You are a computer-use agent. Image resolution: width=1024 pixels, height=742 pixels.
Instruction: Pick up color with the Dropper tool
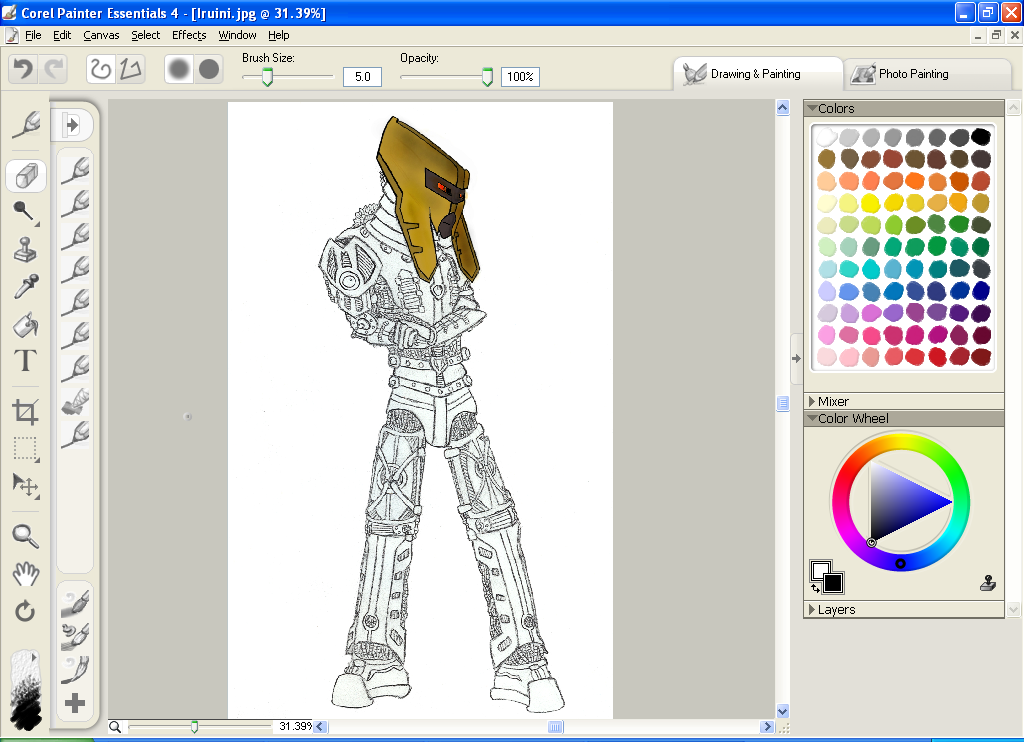(25, 288)
